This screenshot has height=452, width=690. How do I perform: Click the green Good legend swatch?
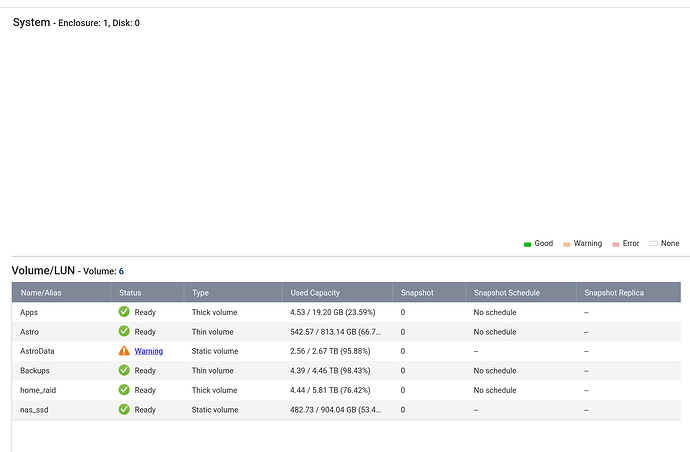point(527,244)
